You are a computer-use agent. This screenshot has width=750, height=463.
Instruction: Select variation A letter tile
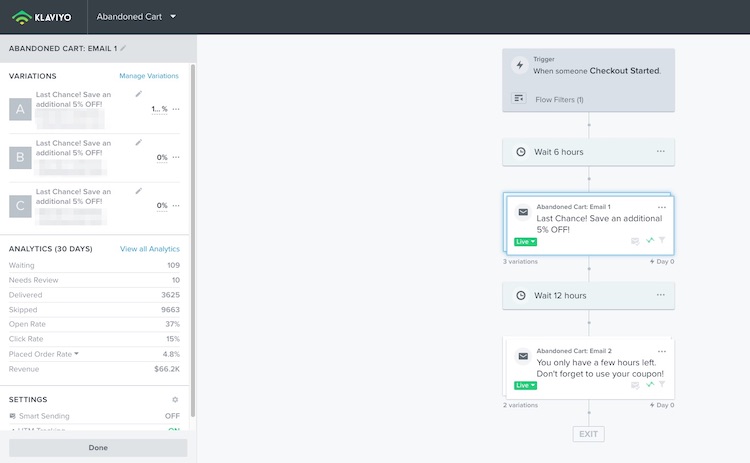click(x=20, y=109)
